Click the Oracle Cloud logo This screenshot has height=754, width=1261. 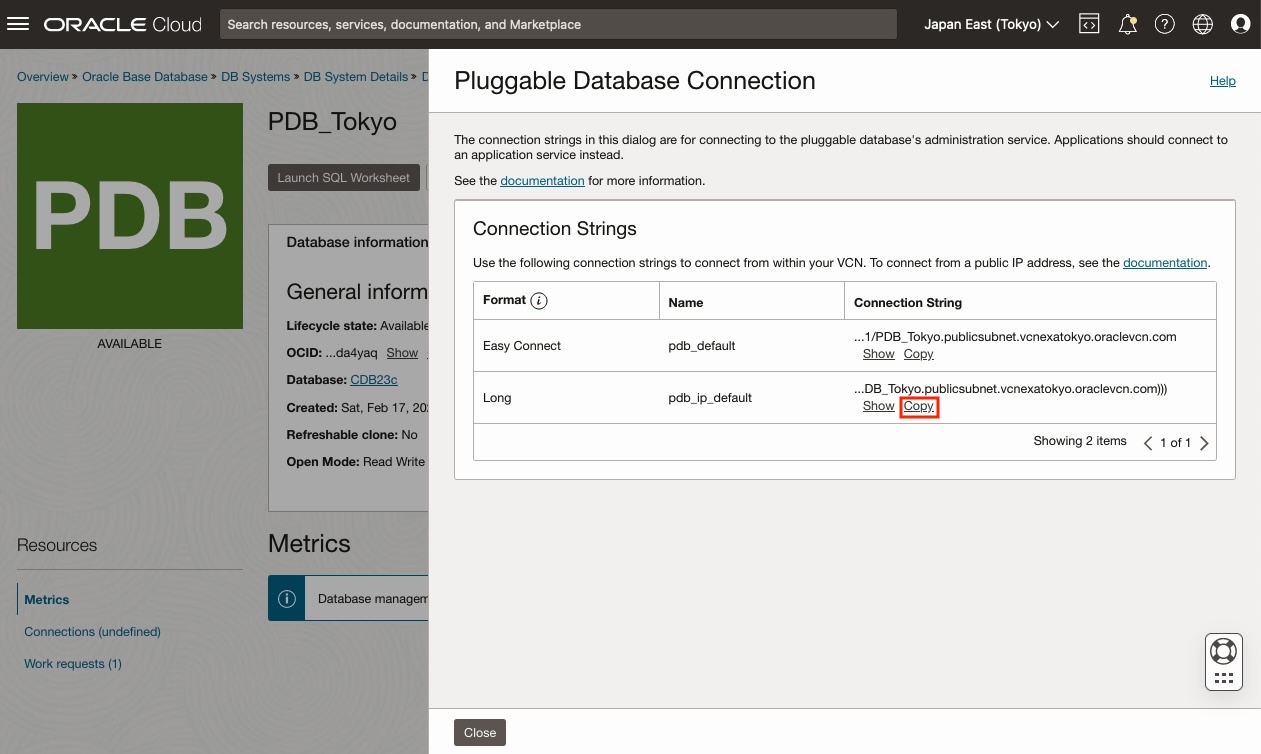[x=122, y=24]
